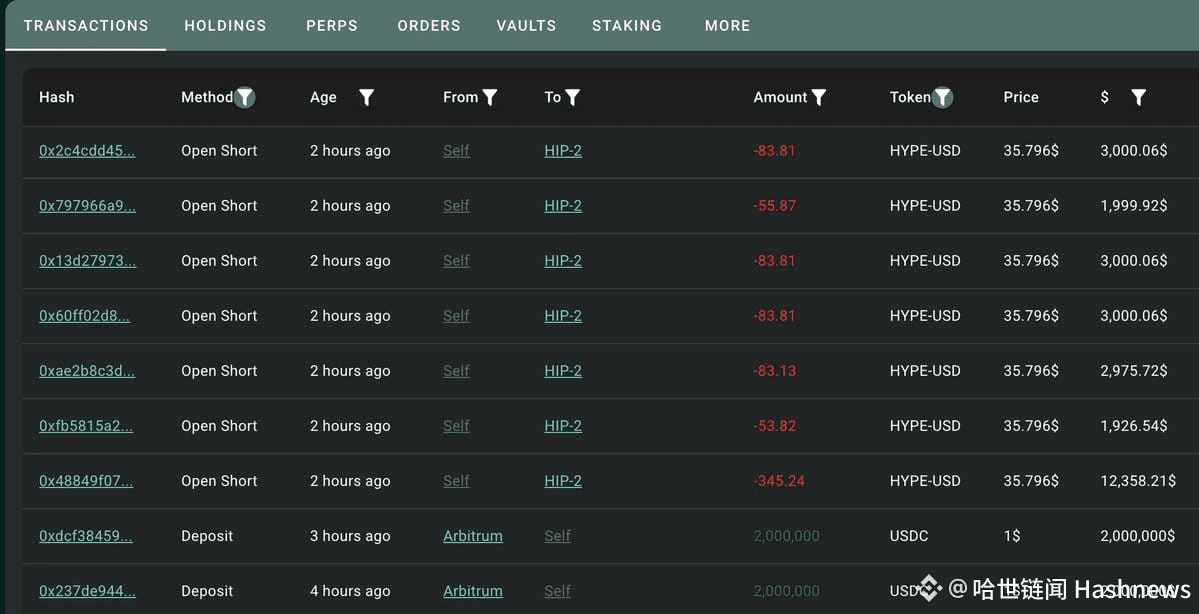Open the Token column filter
The image size is (1199, 614).
coord(942,97)
